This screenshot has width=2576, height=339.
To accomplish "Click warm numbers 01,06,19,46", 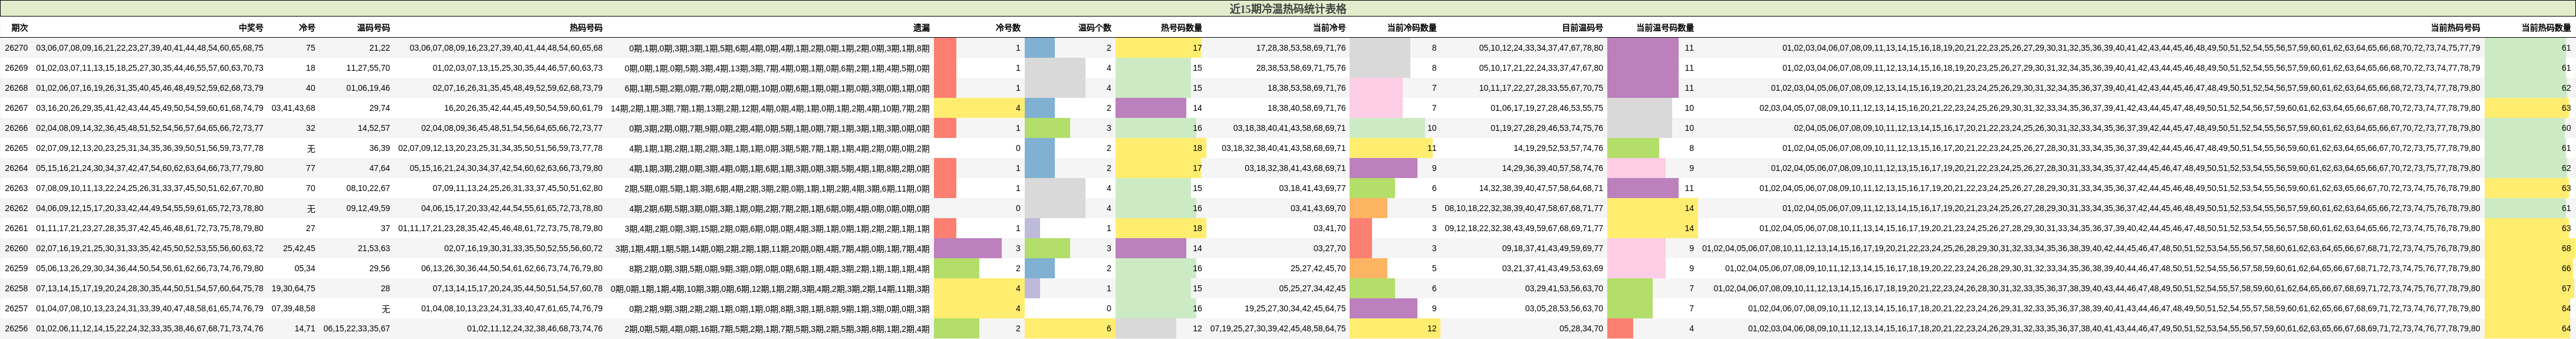I will tap(369, 88).
